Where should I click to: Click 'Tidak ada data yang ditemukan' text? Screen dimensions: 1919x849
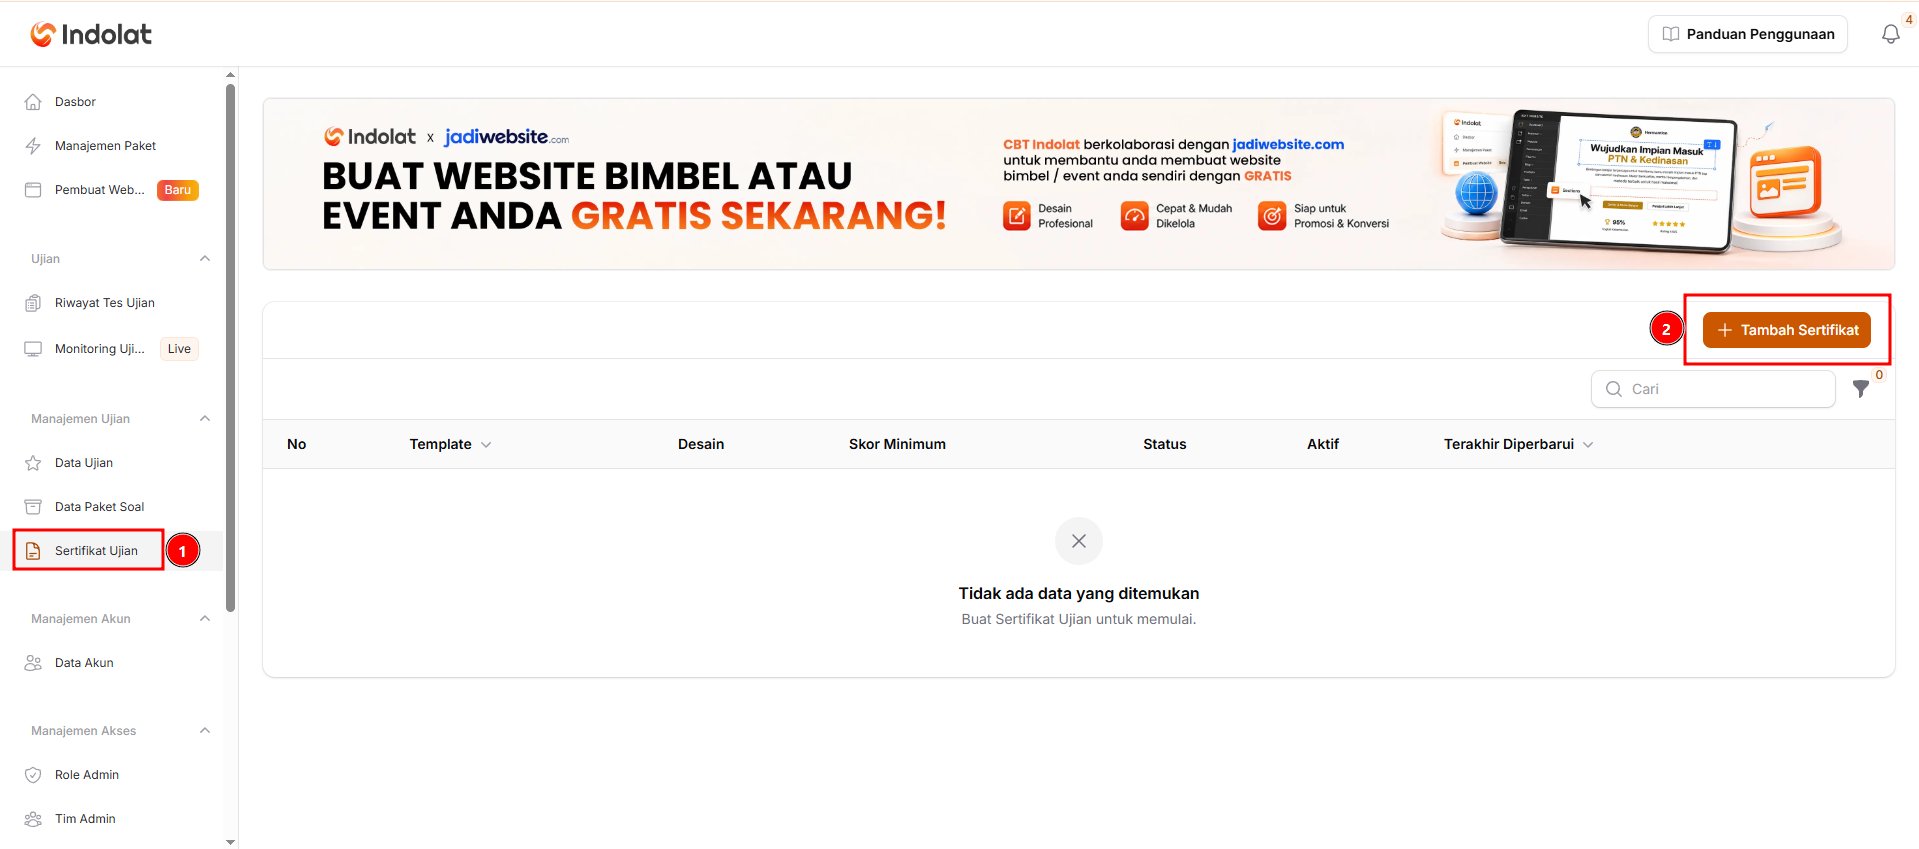pyautogui.click(x=1079, y=593)
